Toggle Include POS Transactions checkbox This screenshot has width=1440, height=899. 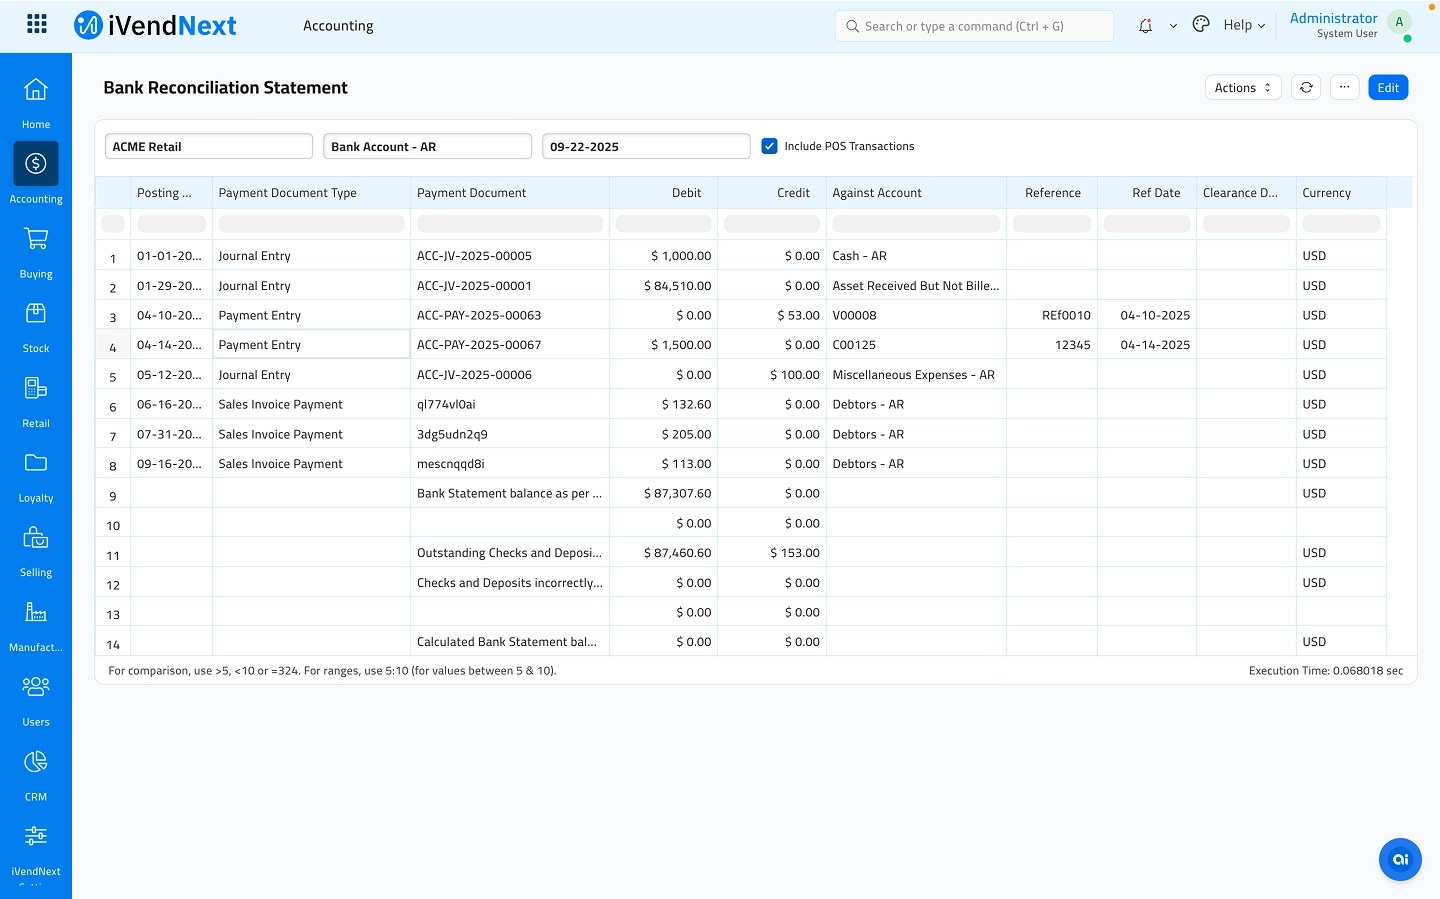[x=769, y=146]
